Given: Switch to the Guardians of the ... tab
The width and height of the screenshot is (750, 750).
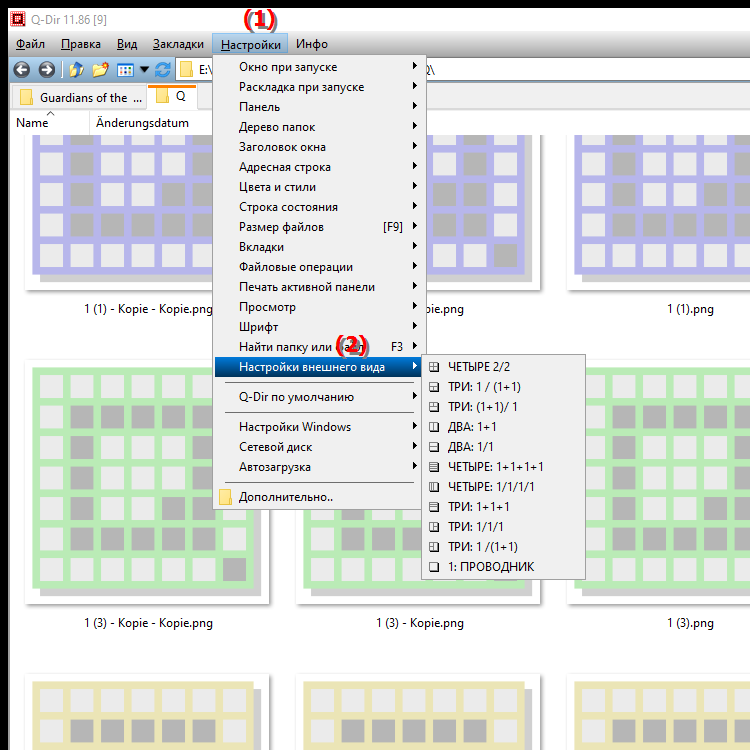Looking at the screenshot, I should (x=80, y=98).
